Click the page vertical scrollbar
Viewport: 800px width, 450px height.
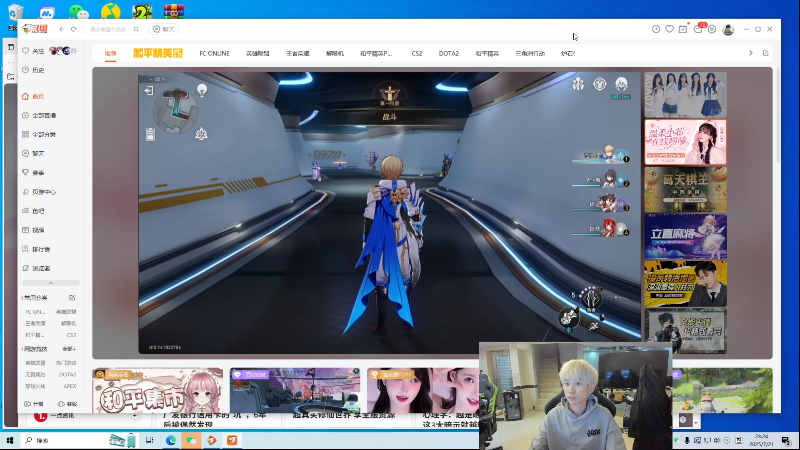click(x=778, y=116)
